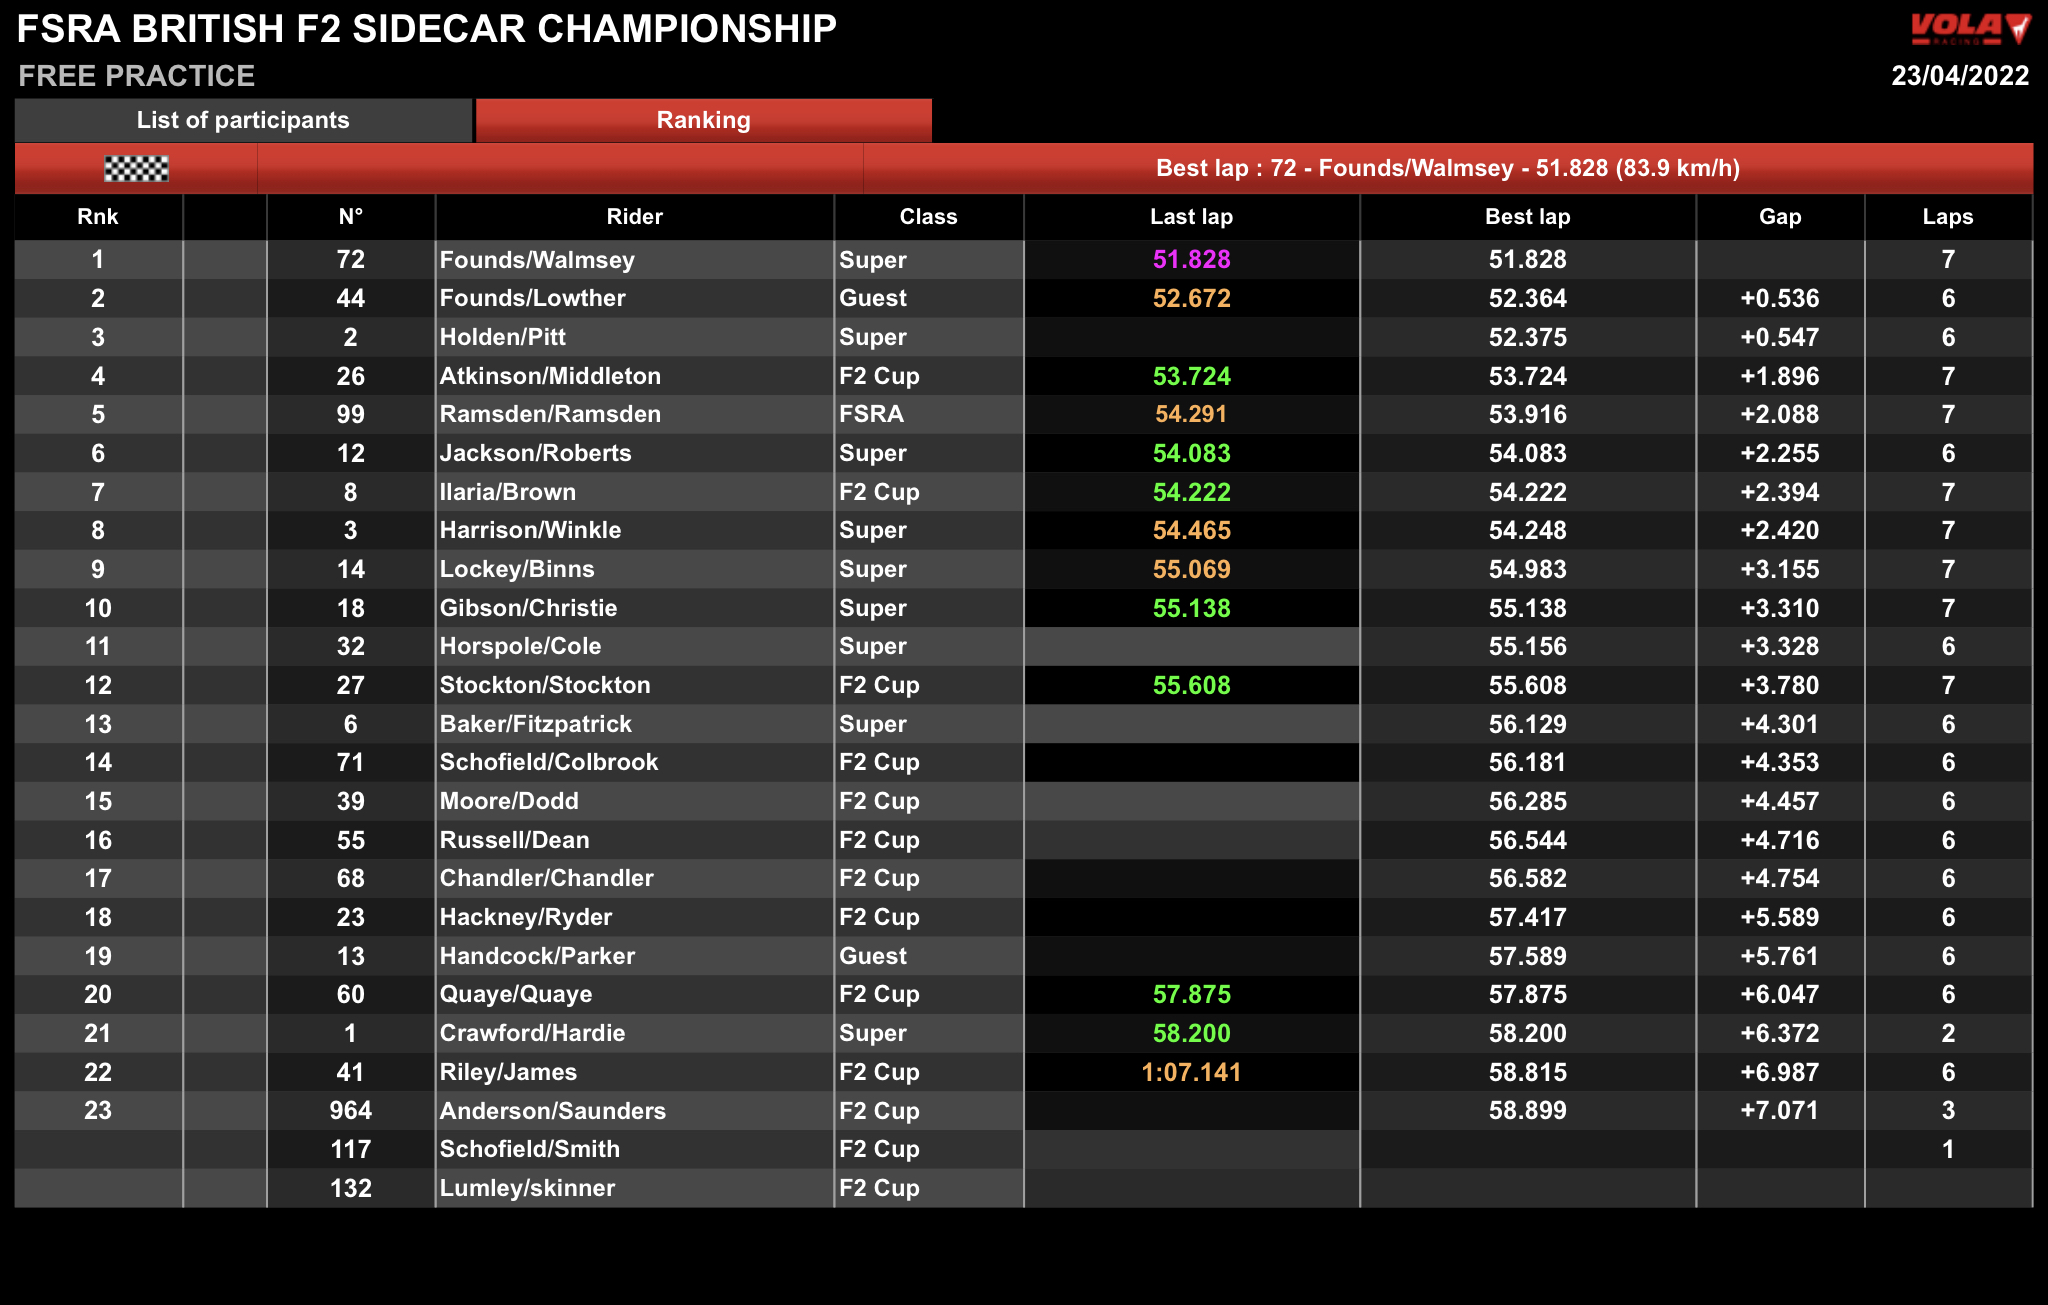Image resolution: width=2048 pixels, height=1305 pixels.
Task: Click last lap value 58.200
Action: coord(1191,1033)
